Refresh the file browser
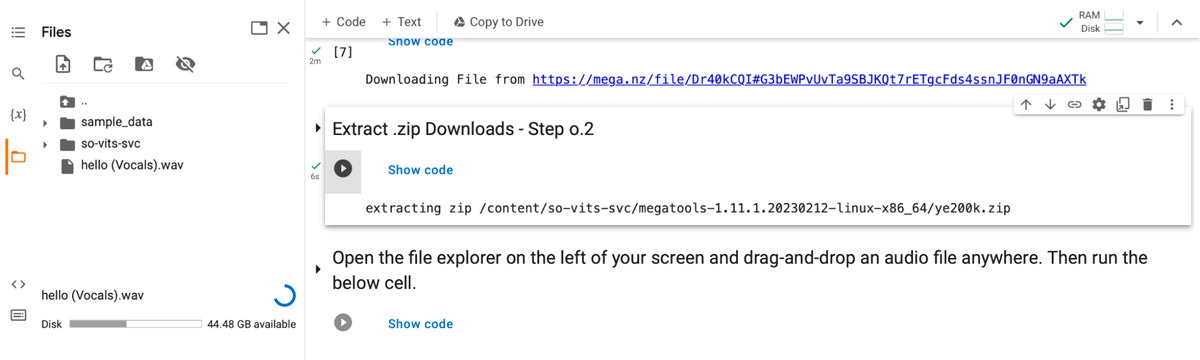Viewport: 1200px width, 360px height. (103, 64)
